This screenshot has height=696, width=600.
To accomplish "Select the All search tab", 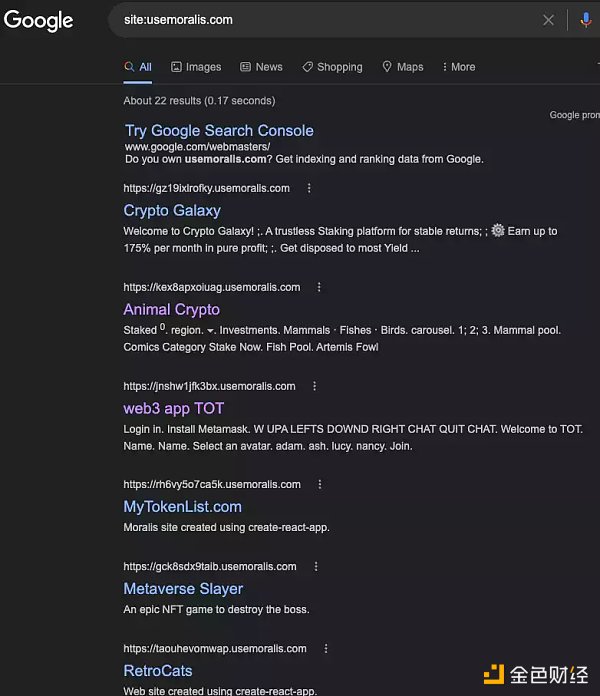I will [x=138, y=67].
